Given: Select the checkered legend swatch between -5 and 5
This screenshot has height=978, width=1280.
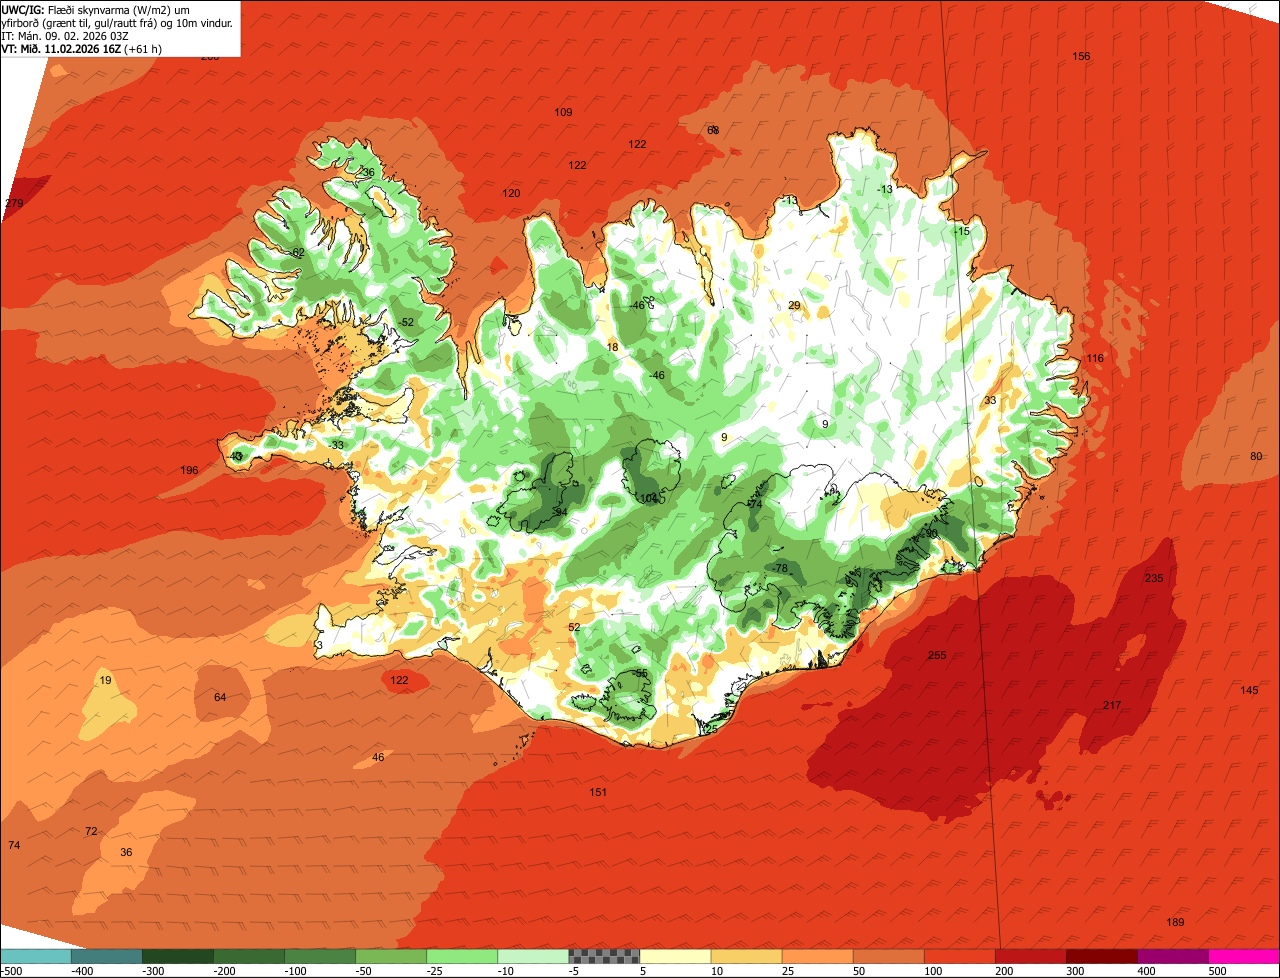Looking at the screenshot, I should pyautogui.click(x=604, y=956).
